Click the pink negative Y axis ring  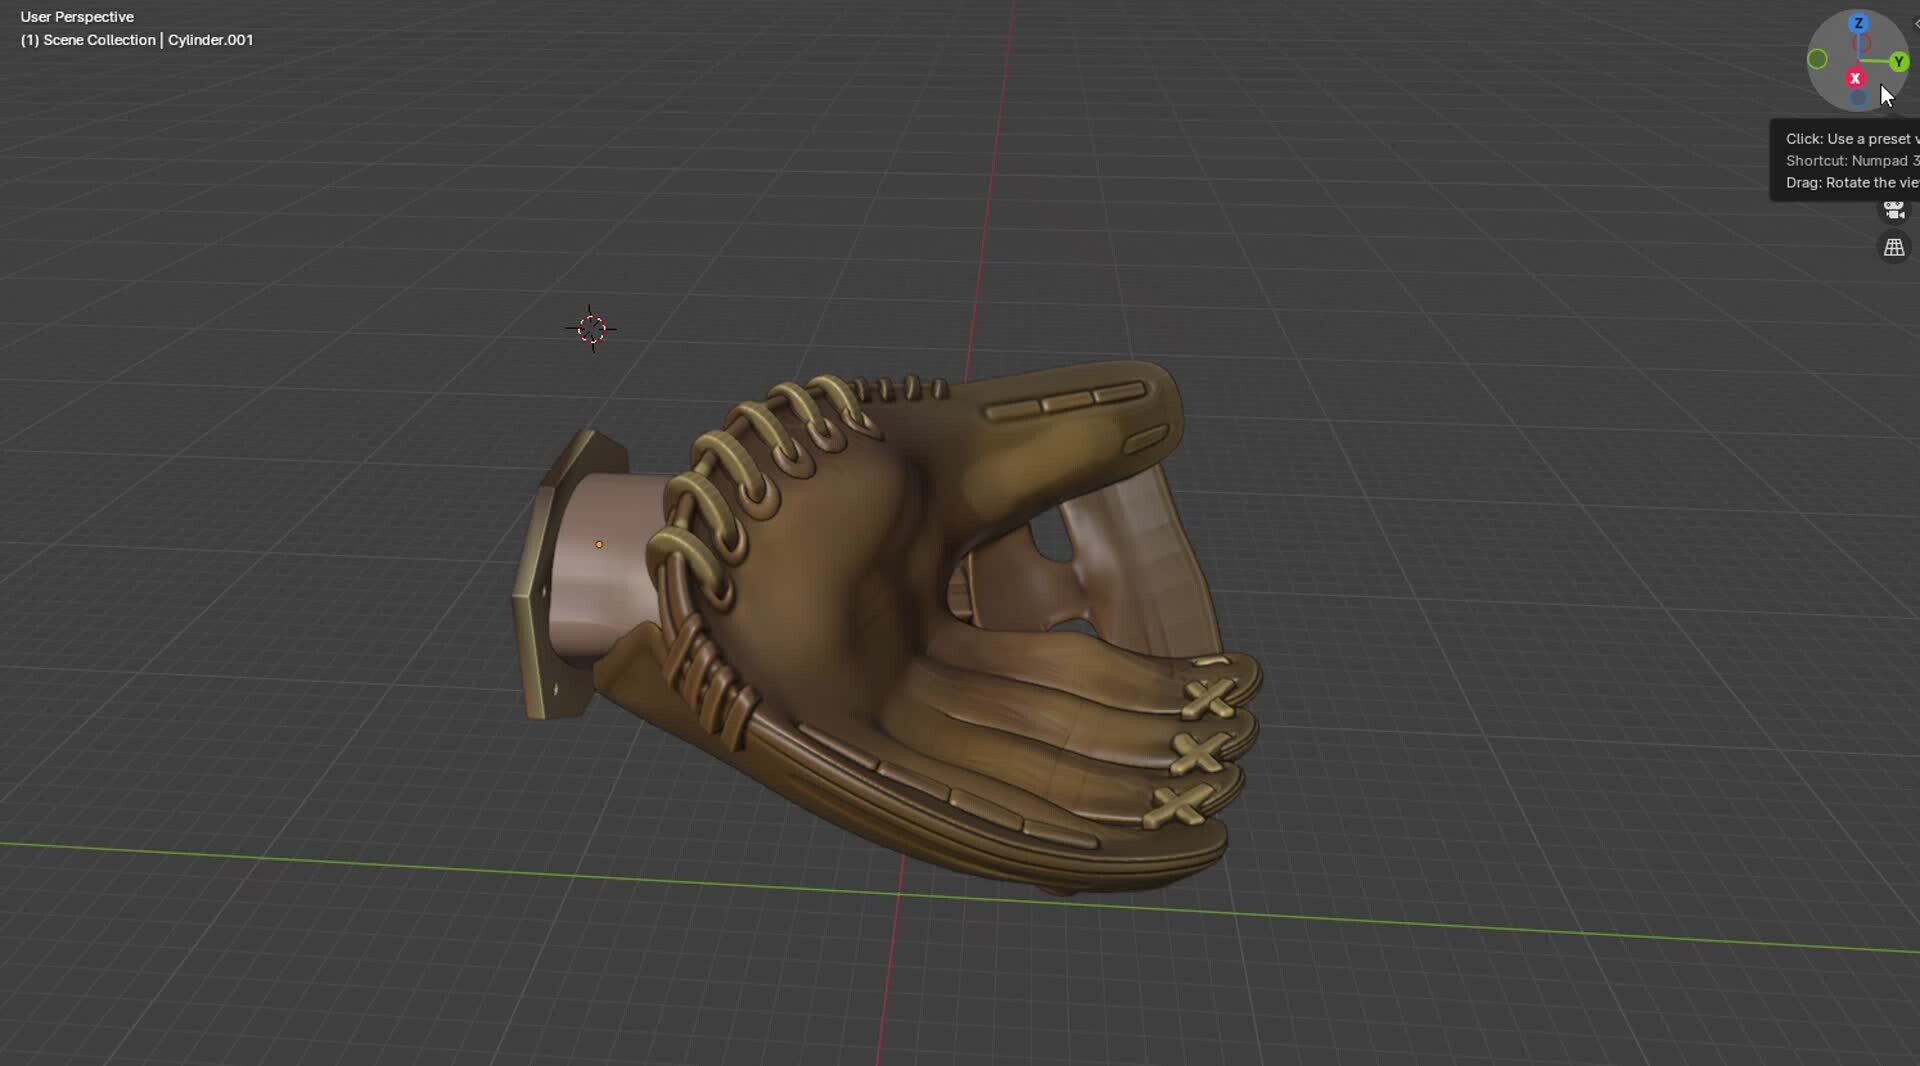click(1862, 42)
